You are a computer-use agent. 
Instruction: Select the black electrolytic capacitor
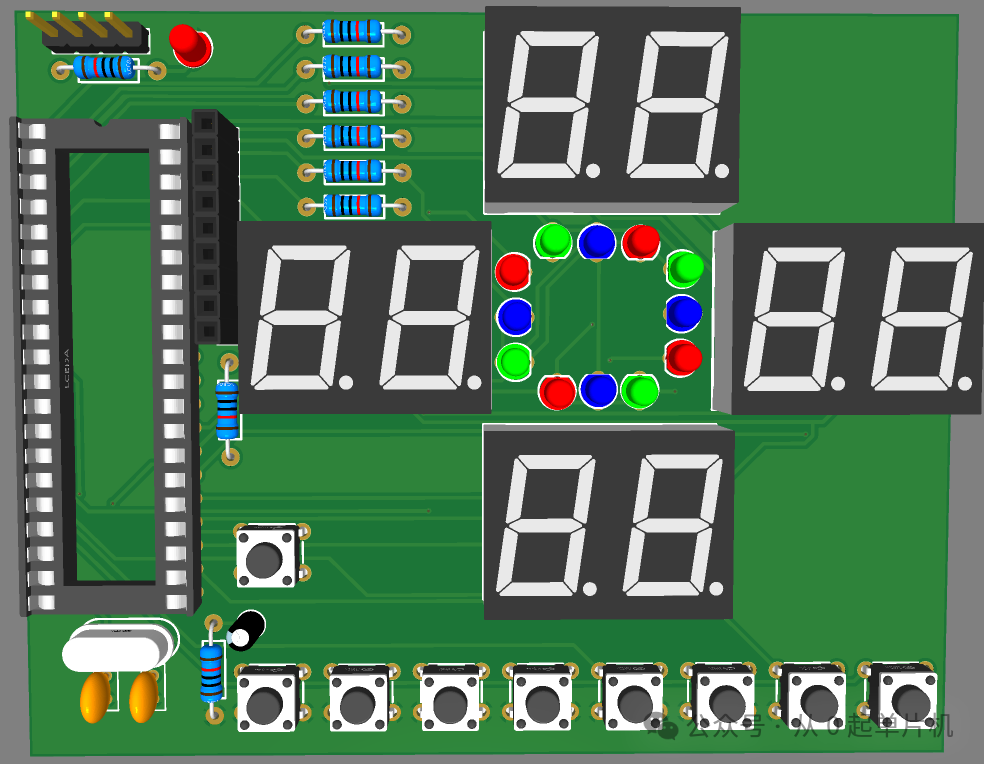pyautogui.click(x=247, y=630)
